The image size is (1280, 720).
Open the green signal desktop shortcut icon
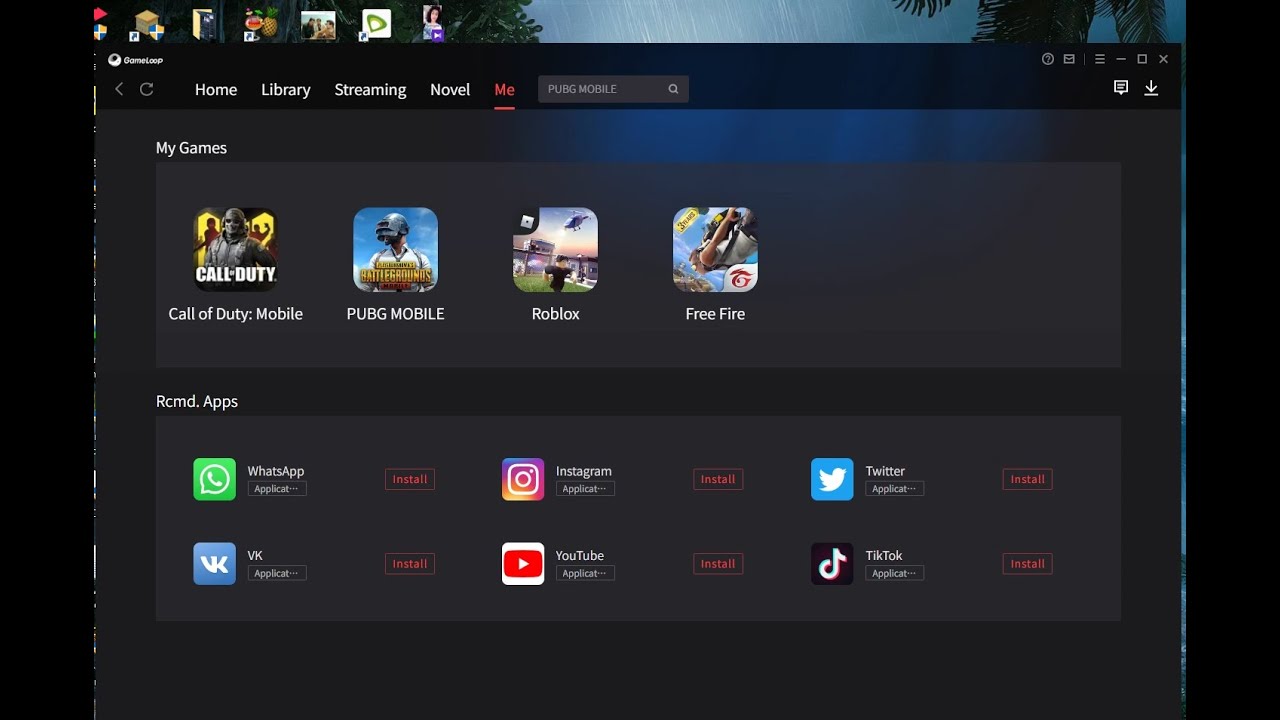pyautogui.click(x=376, y=24)
